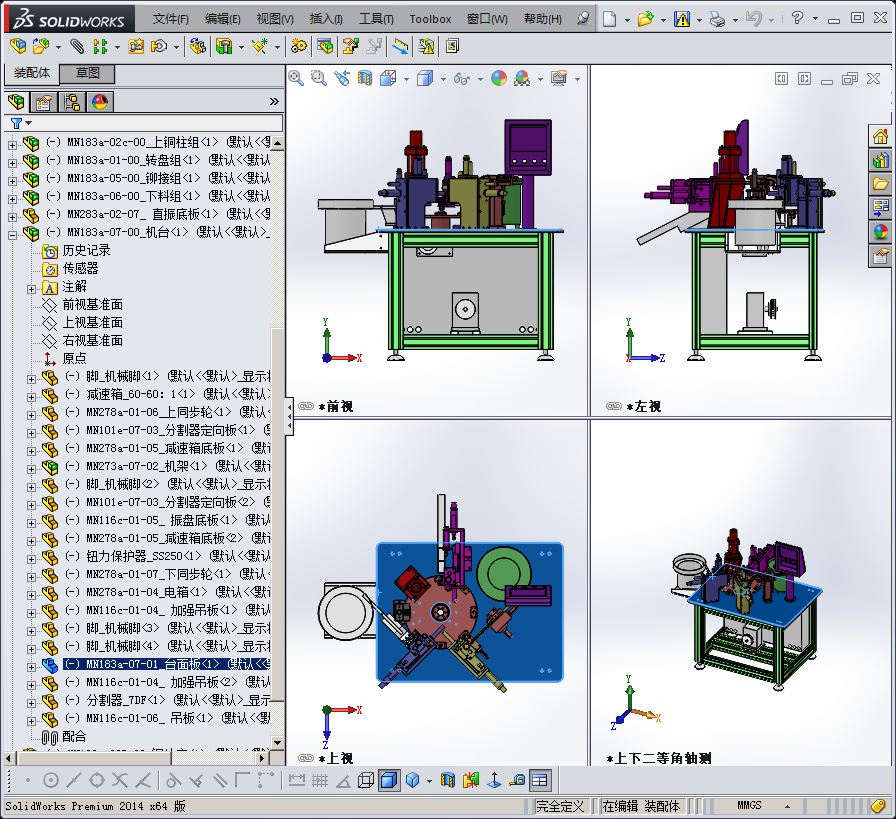Screen dimensions: 896x819
Task: Open the 文件(F) menu
Action: coord(170,19)
